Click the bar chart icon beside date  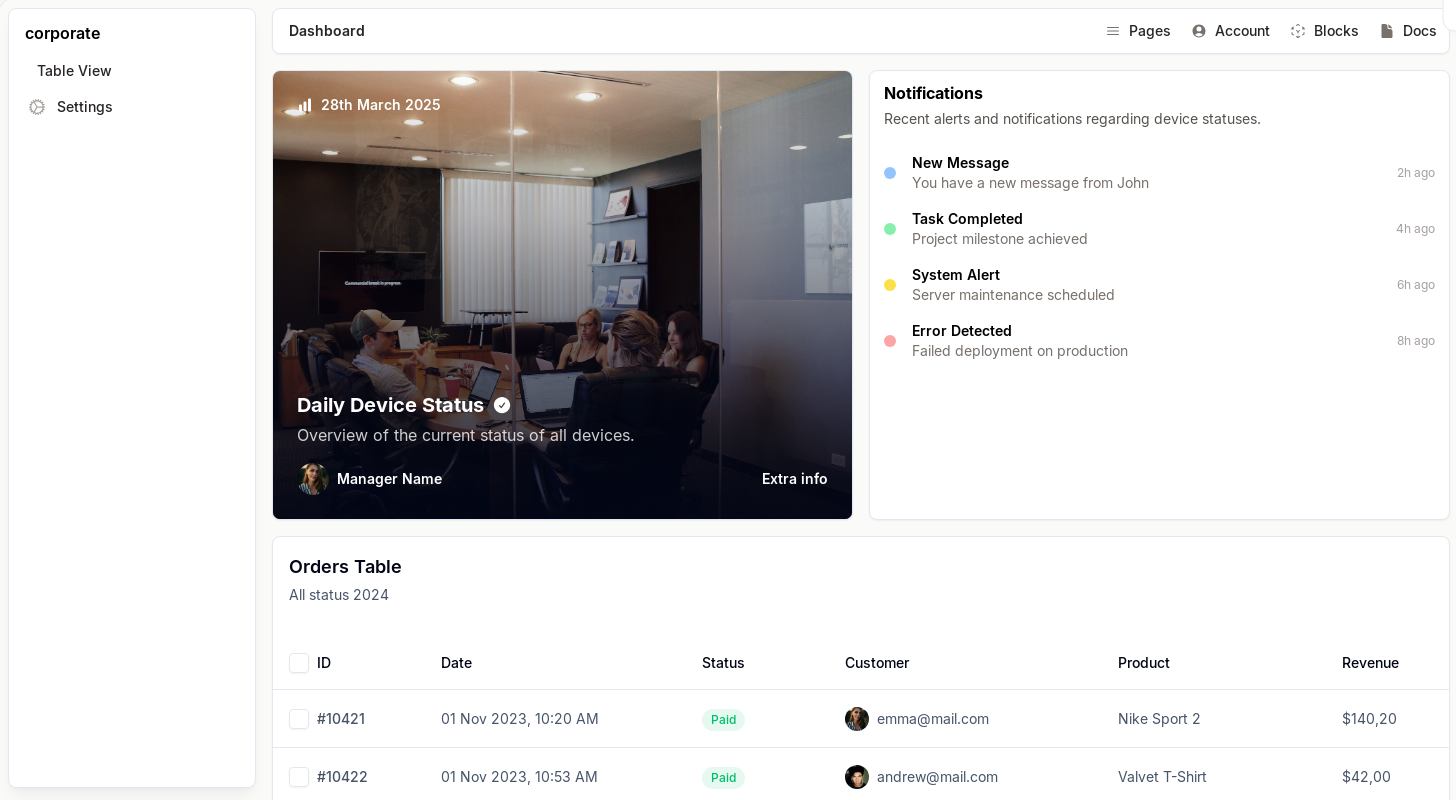pyautogui.click(x=305, y=105)
